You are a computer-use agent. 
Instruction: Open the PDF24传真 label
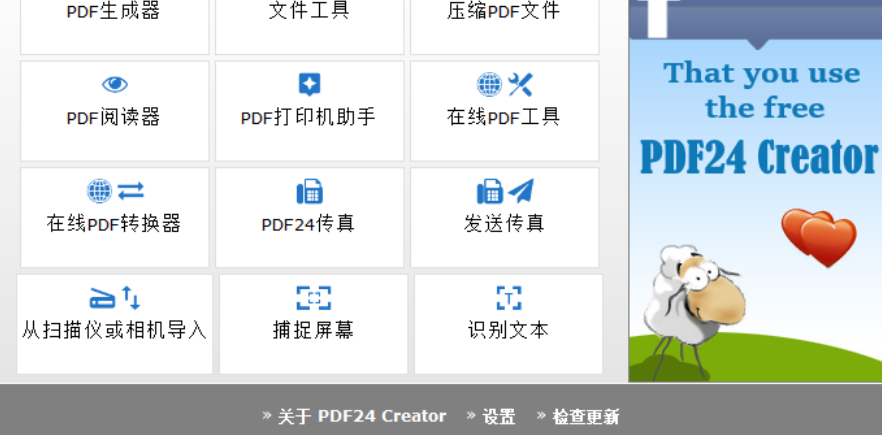308,224
